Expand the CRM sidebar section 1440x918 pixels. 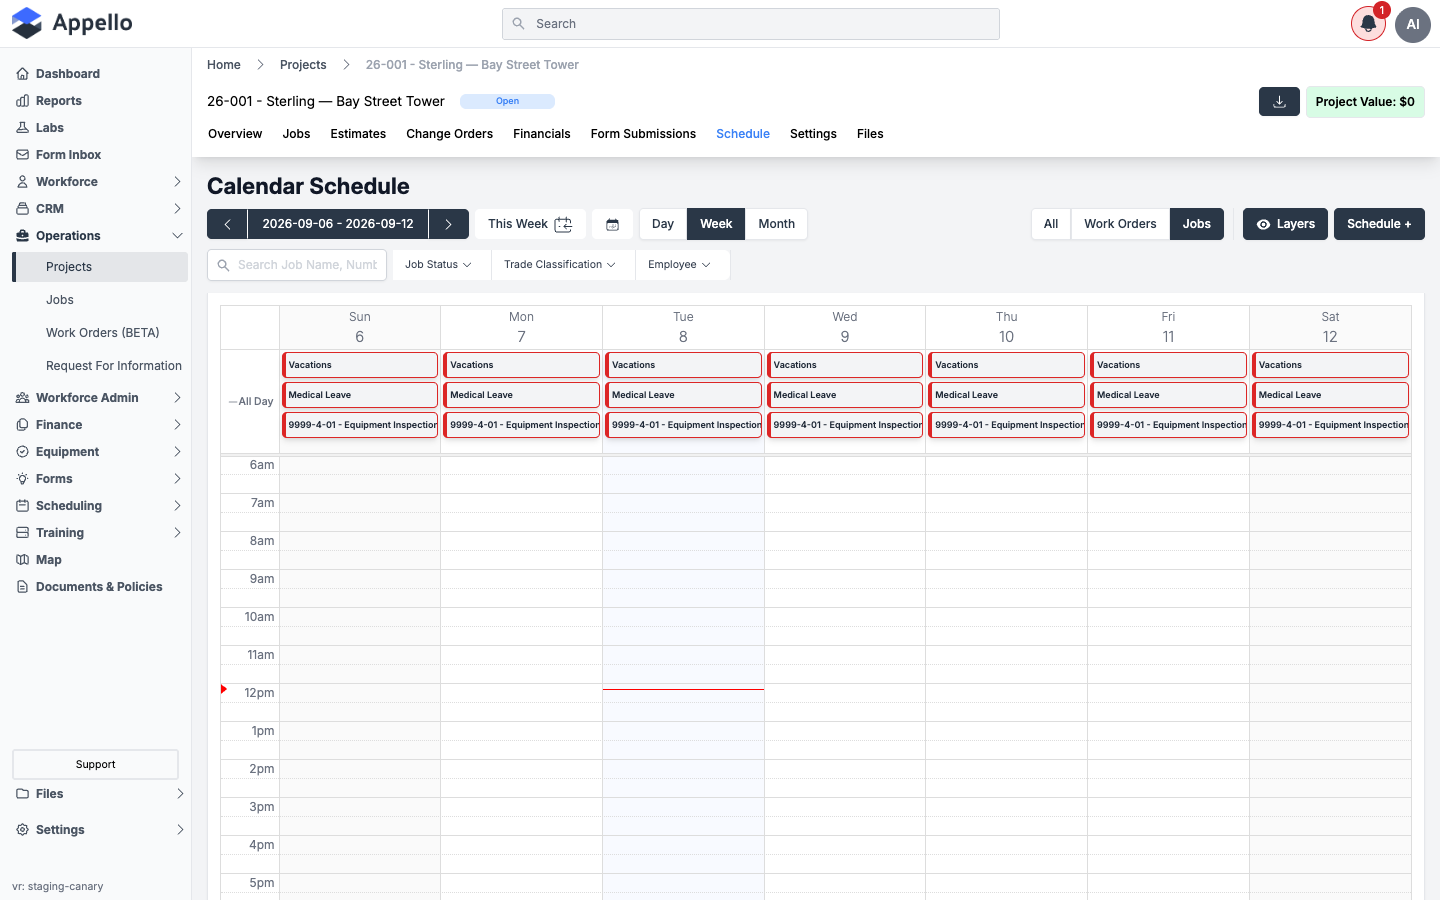click(x=100, y=209)
